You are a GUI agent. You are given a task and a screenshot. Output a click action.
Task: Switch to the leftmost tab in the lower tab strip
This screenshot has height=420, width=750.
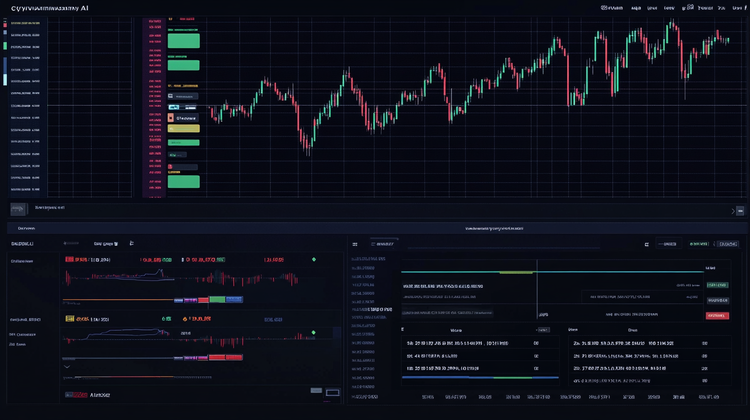26,228
